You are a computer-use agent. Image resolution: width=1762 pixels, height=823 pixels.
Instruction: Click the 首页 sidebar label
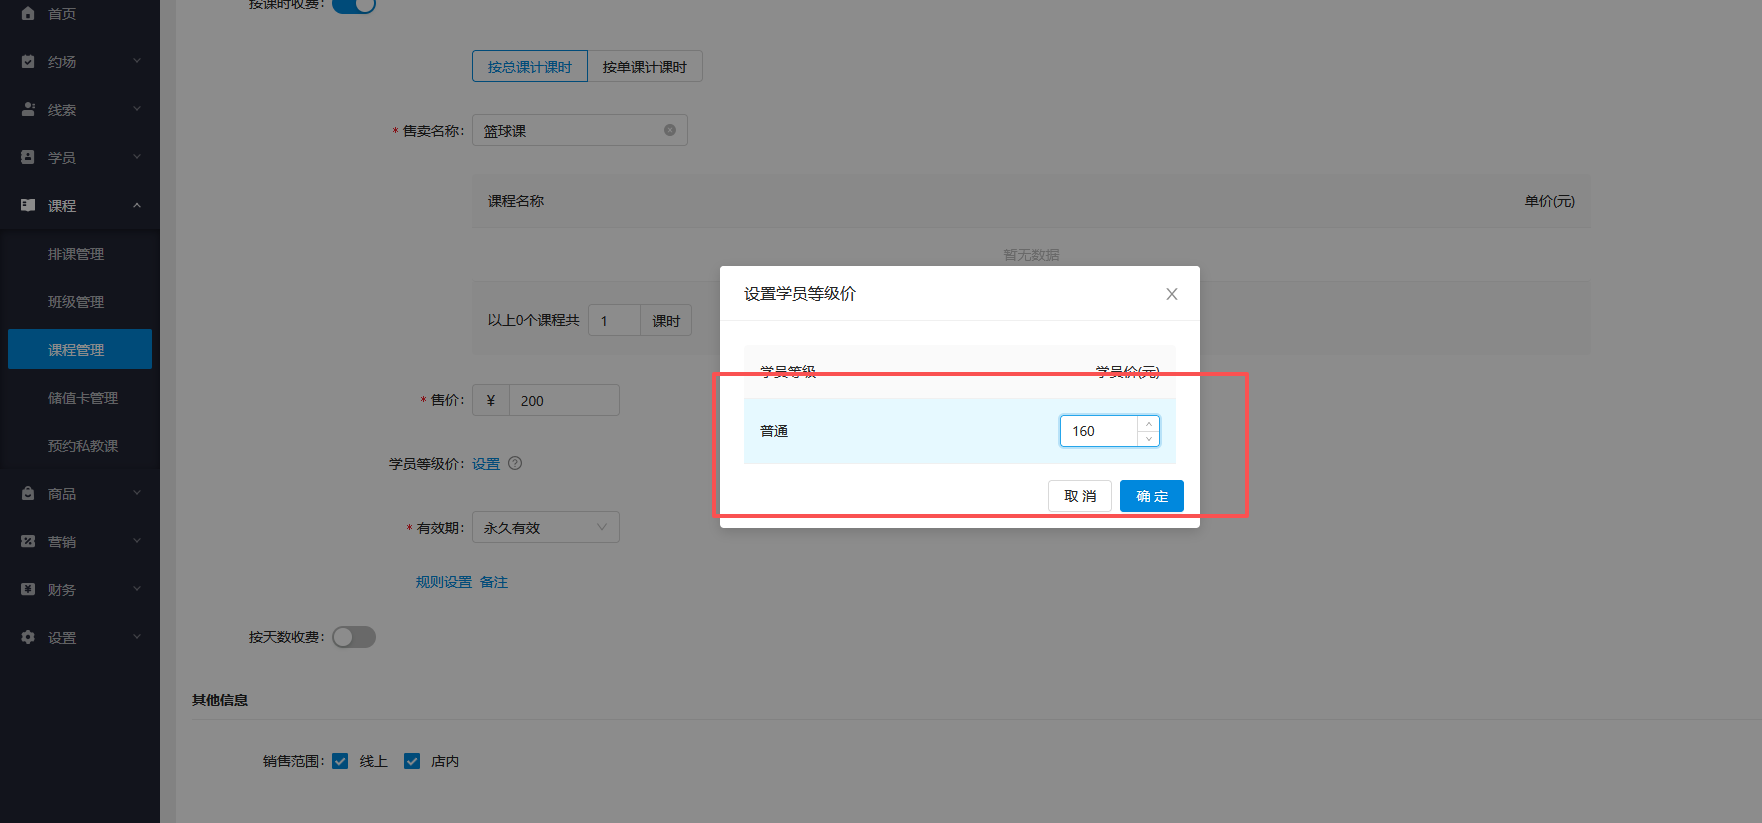[x=62, y=14]
